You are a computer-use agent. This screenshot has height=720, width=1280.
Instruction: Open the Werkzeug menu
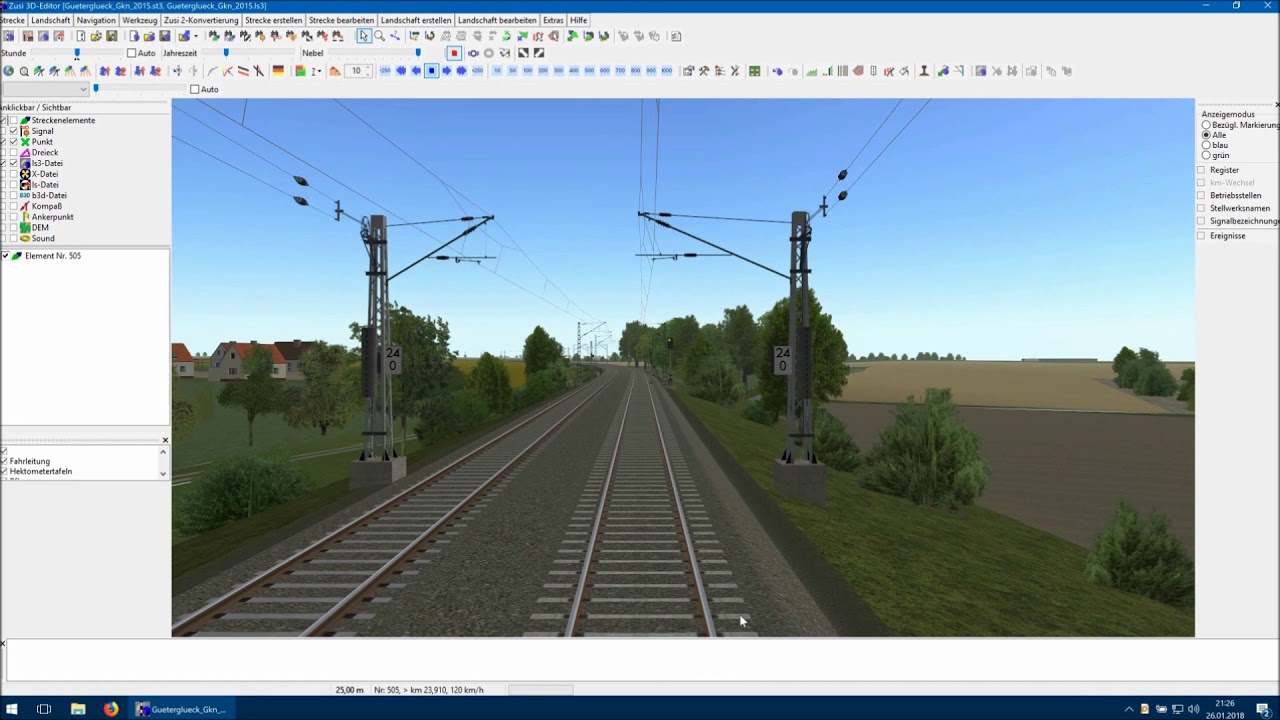tap(140, 20)
